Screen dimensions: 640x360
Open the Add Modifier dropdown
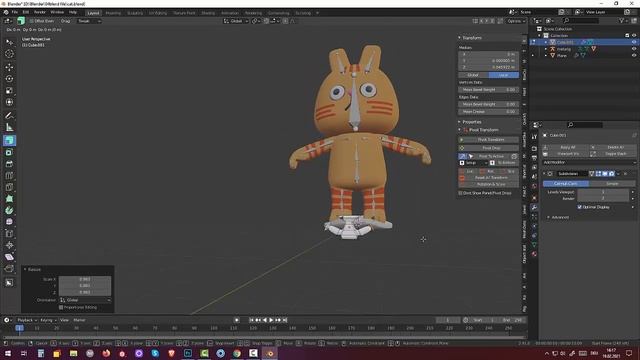pyautogui.click(x=589, y=162)
